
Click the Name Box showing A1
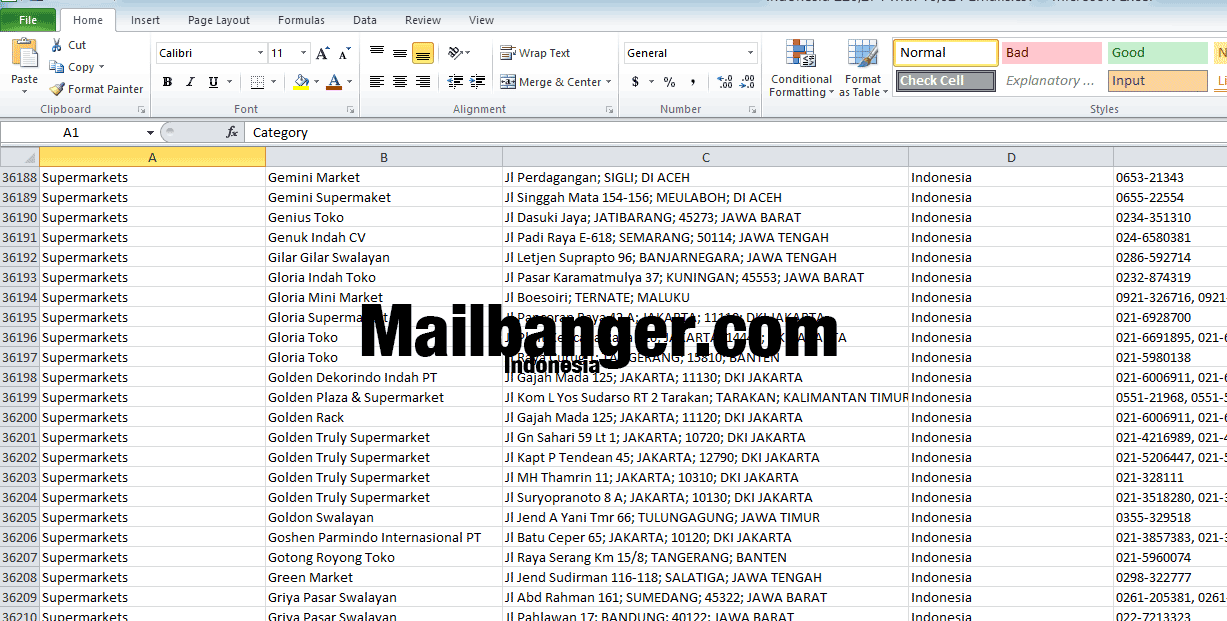point(72,132)
